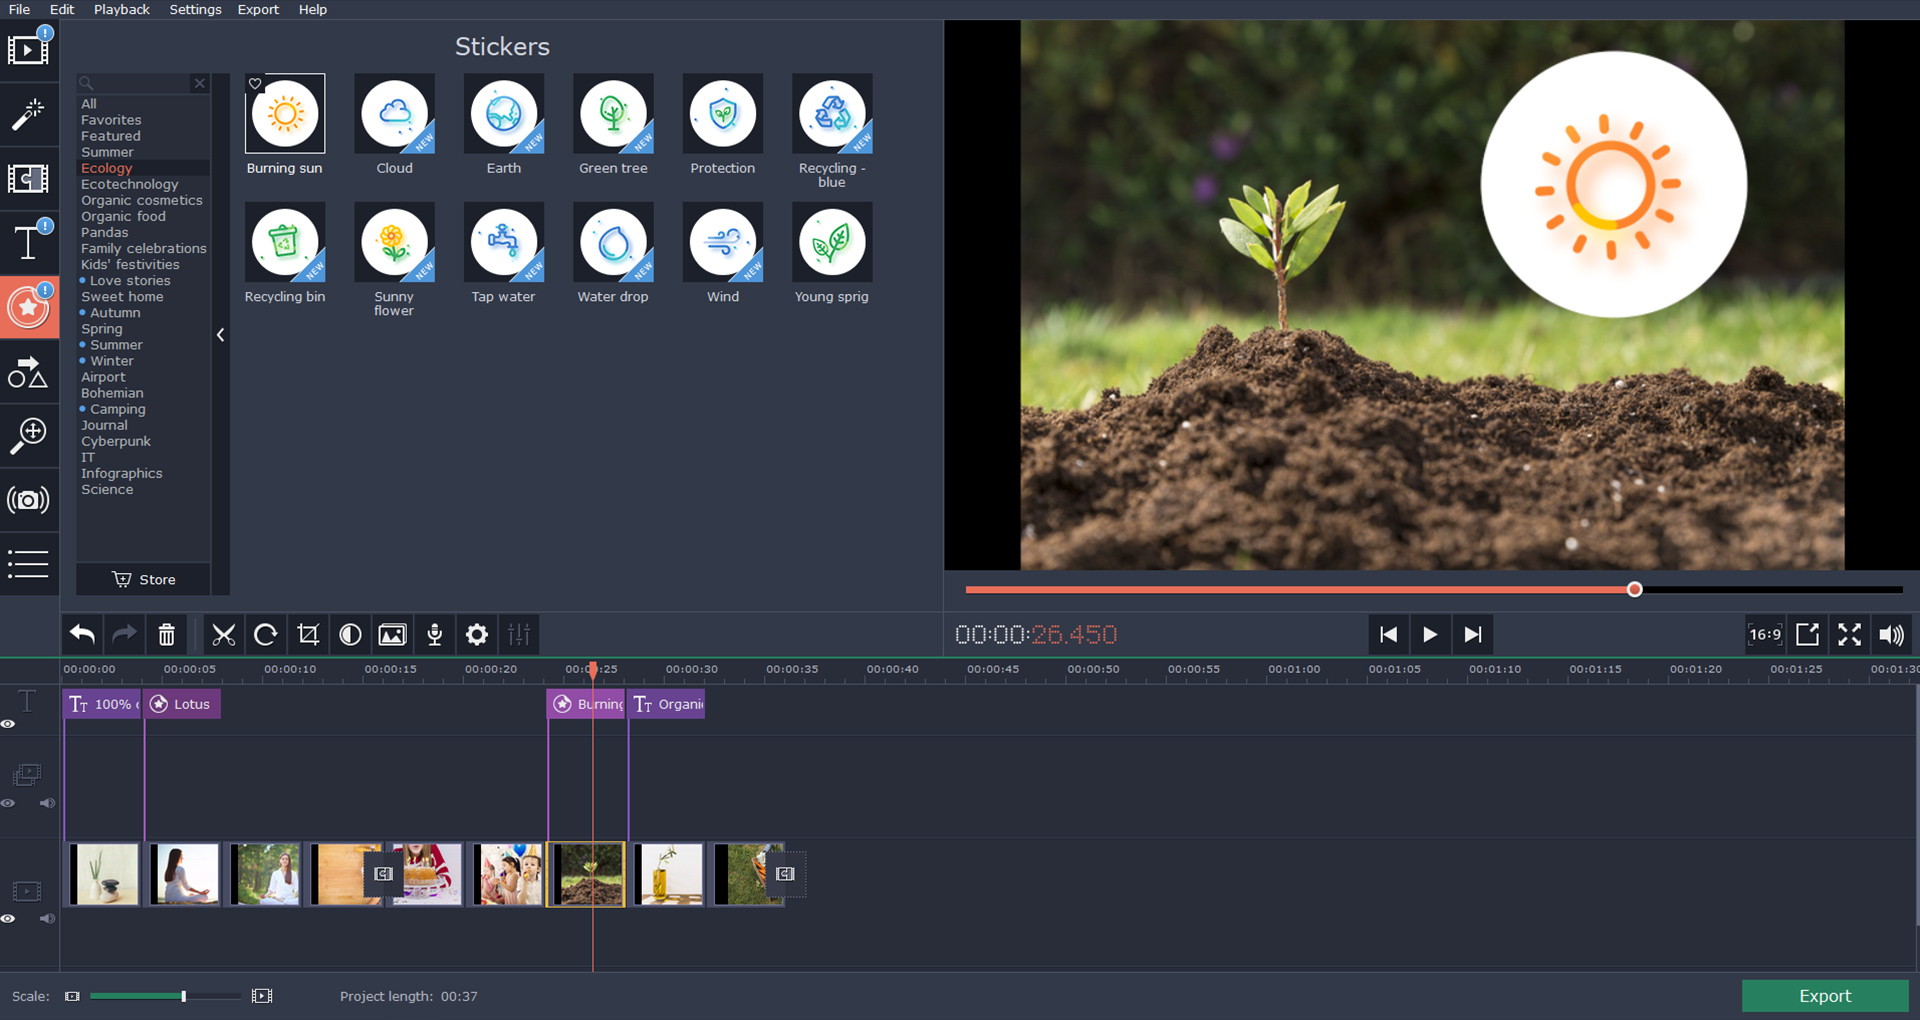Adjust the timeline Scale slider

coord(183,996)
